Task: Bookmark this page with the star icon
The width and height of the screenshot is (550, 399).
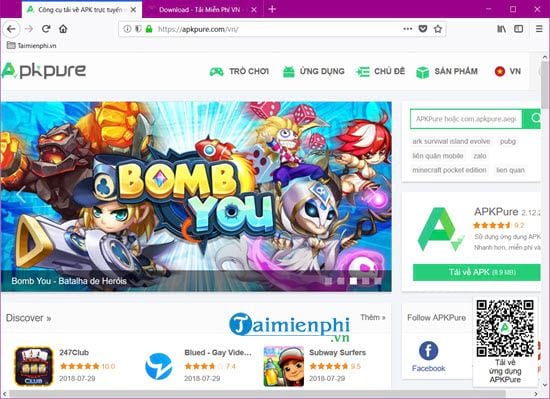Action: [x=438, y=29]
